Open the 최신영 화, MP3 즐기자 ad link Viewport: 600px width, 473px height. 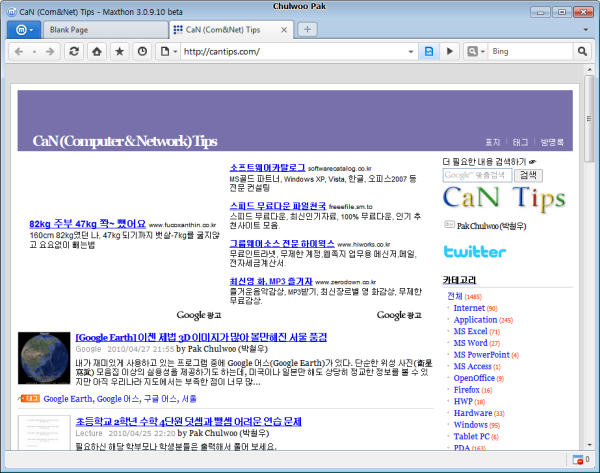(x=271, y=281)
